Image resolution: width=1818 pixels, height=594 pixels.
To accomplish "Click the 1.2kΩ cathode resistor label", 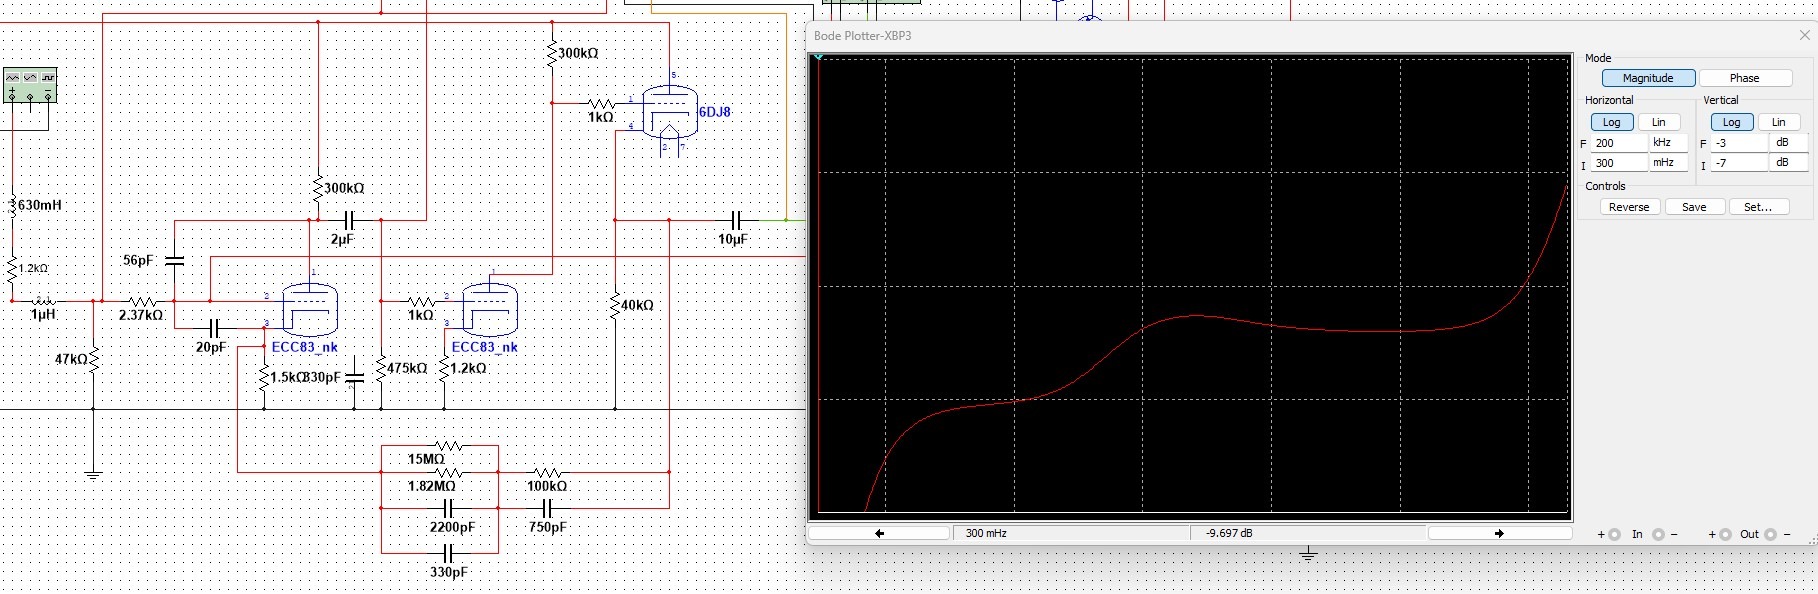I will point(468,368).
